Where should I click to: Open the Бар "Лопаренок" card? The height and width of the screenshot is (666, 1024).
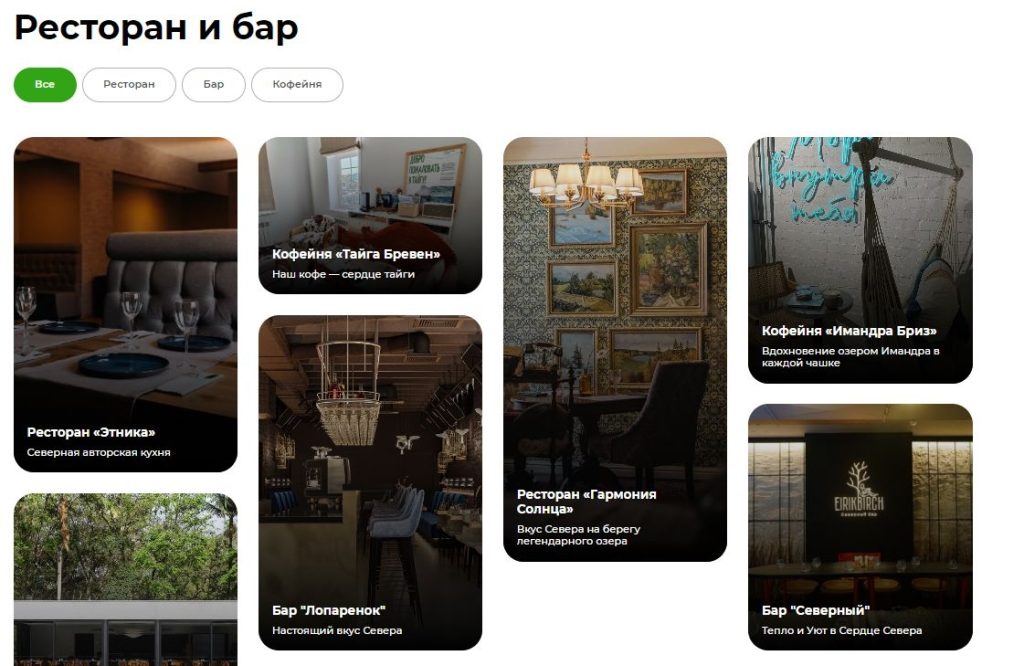click(370, 483)
